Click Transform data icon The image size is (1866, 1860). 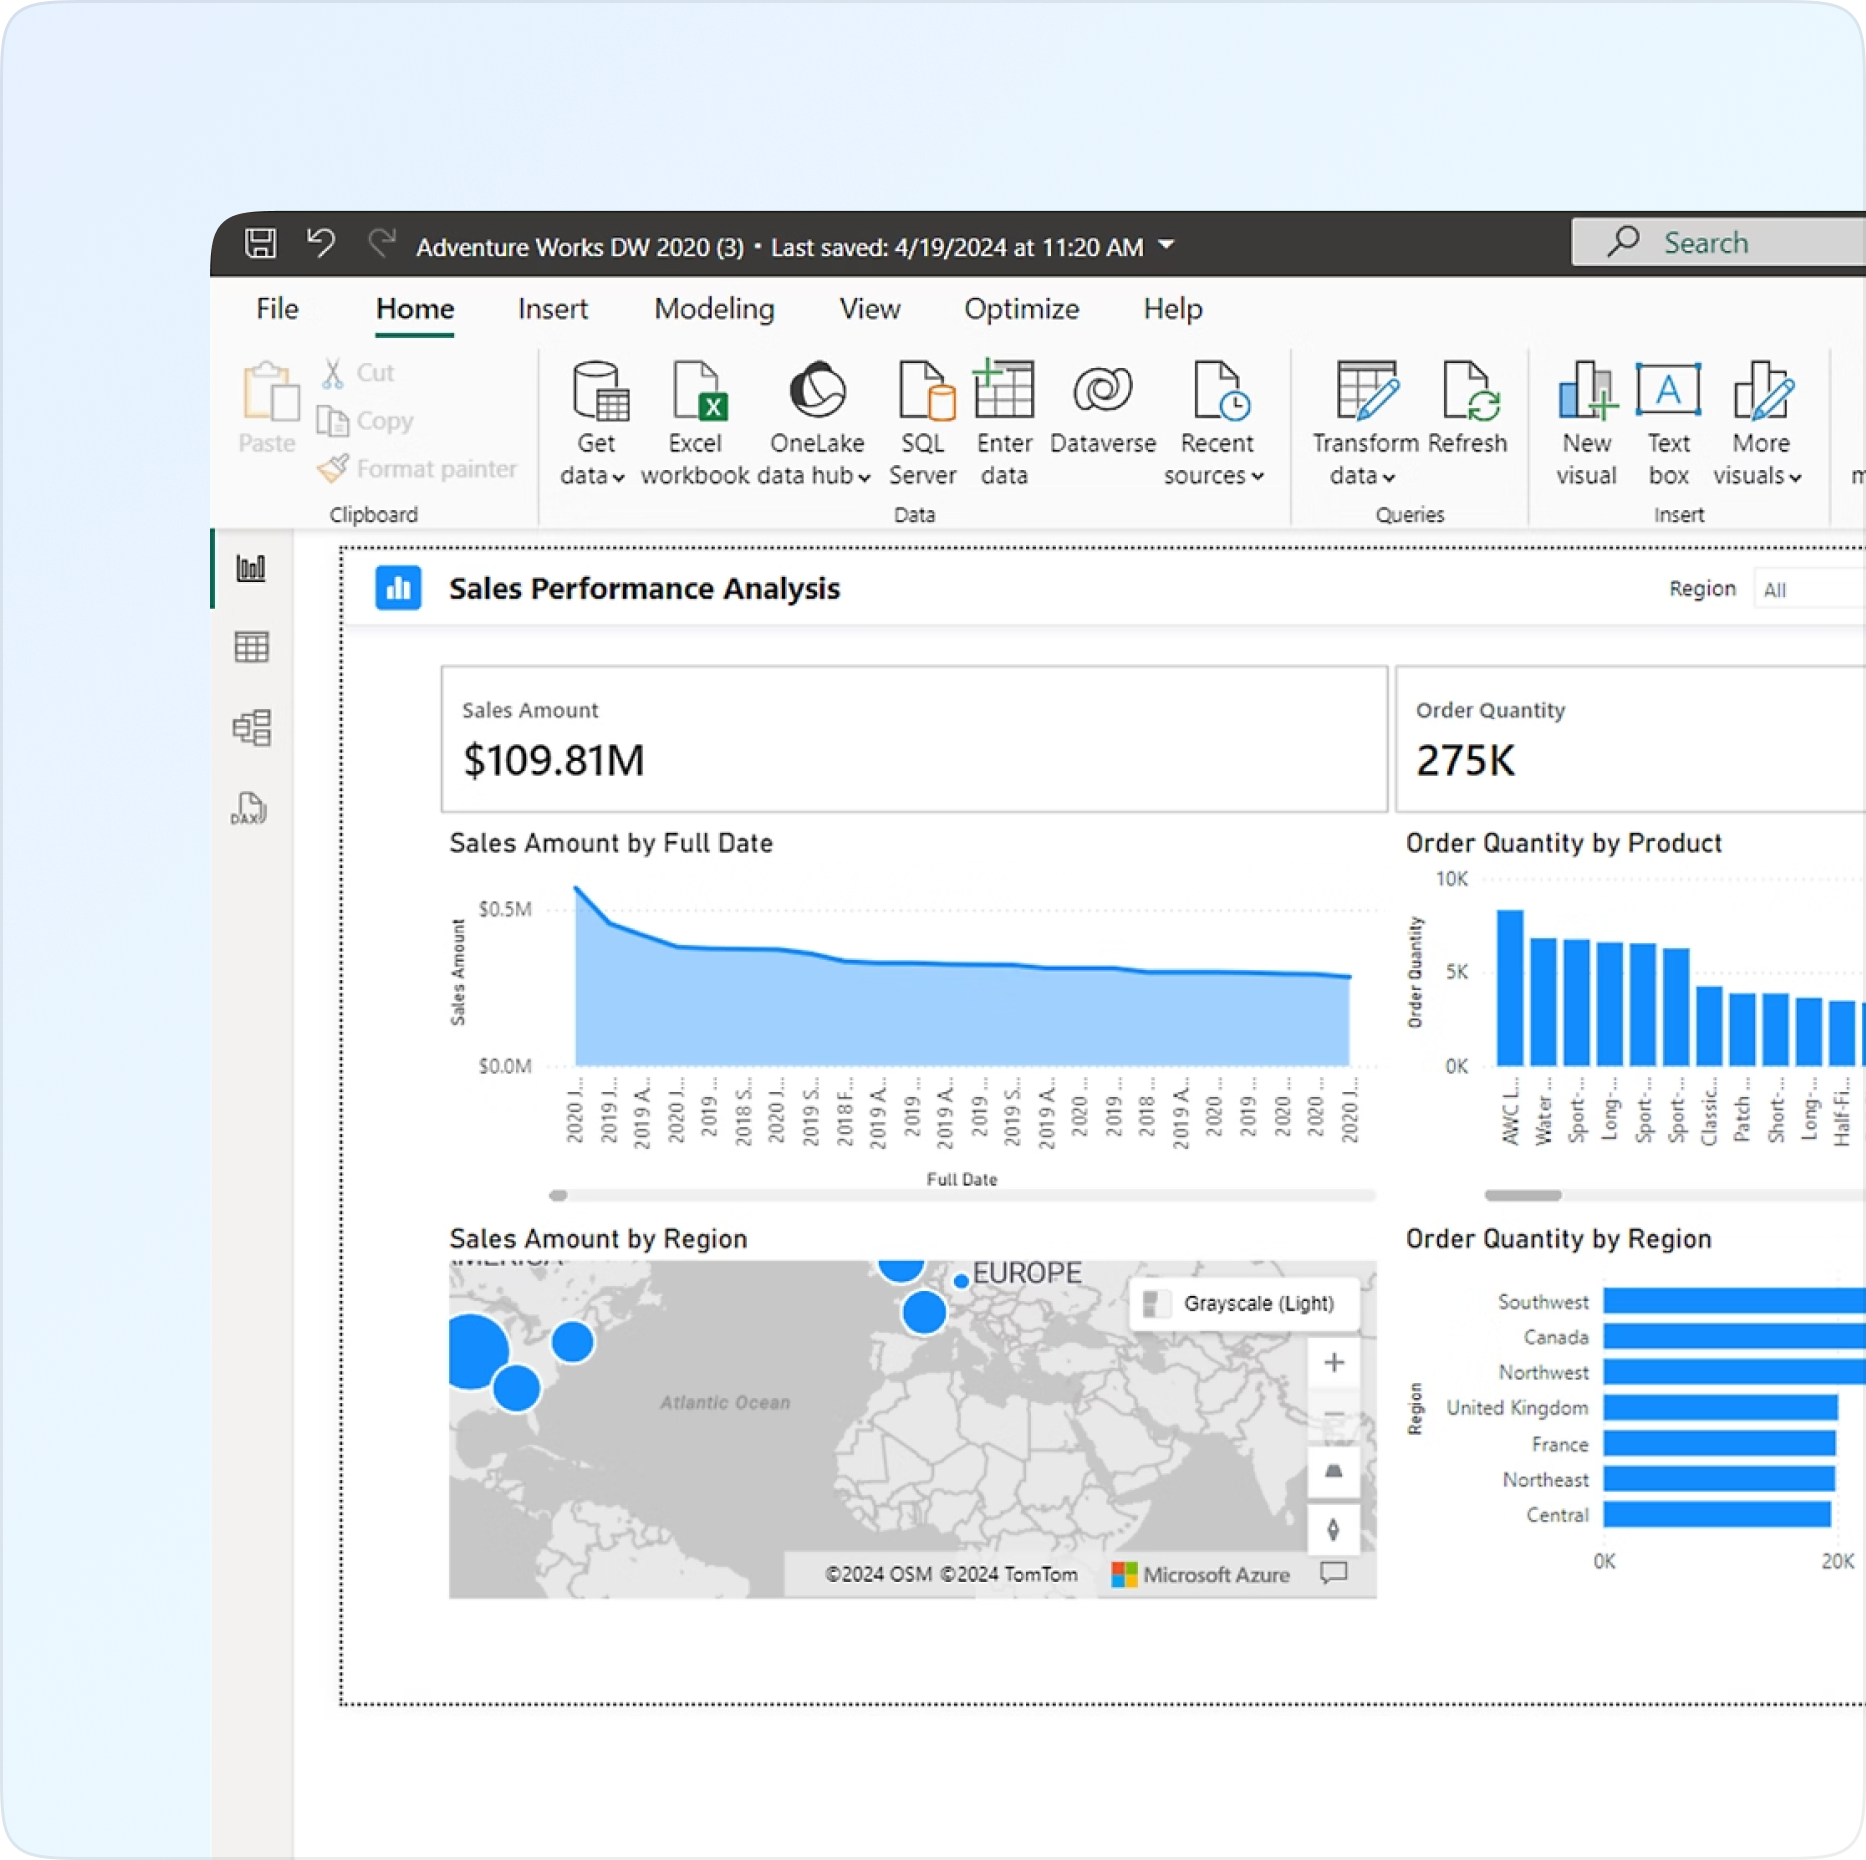point(1367,390)
